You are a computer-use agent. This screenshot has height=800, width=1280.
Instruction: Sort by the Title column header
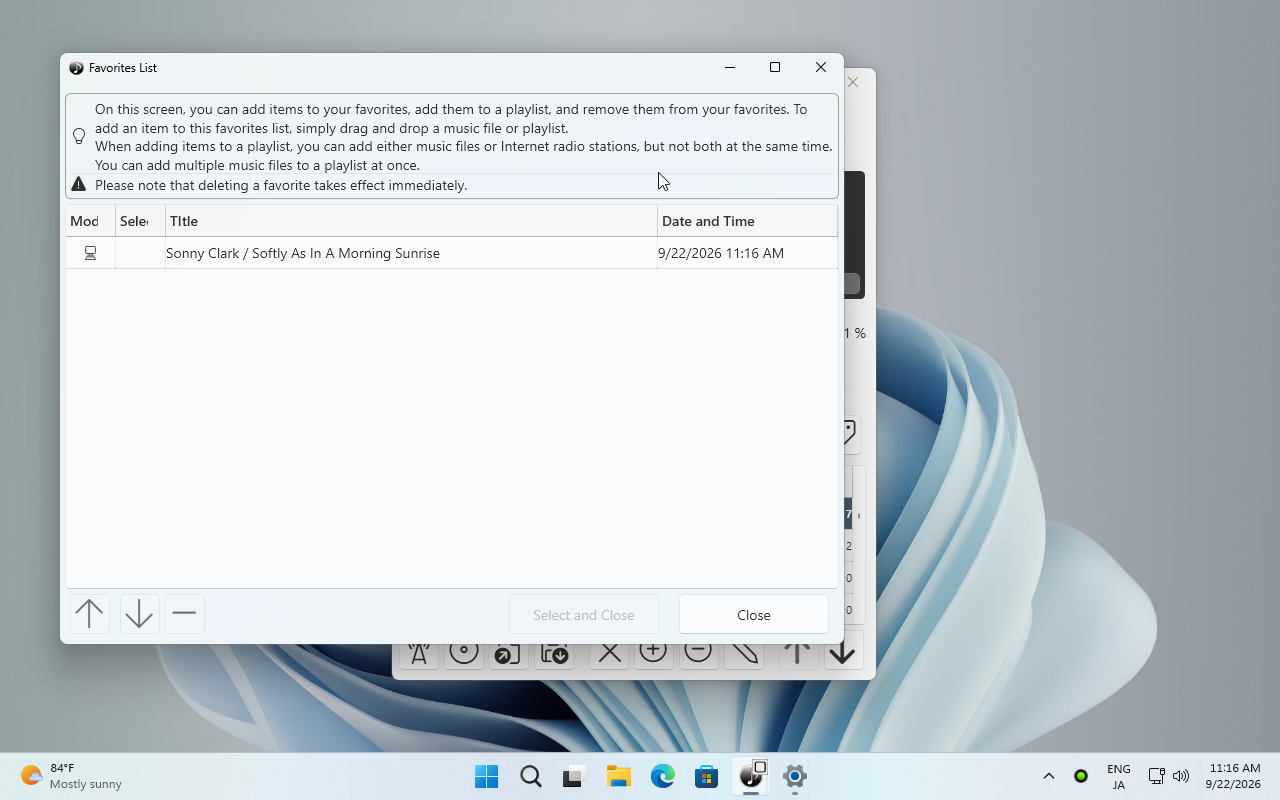[x=411, y=221]
